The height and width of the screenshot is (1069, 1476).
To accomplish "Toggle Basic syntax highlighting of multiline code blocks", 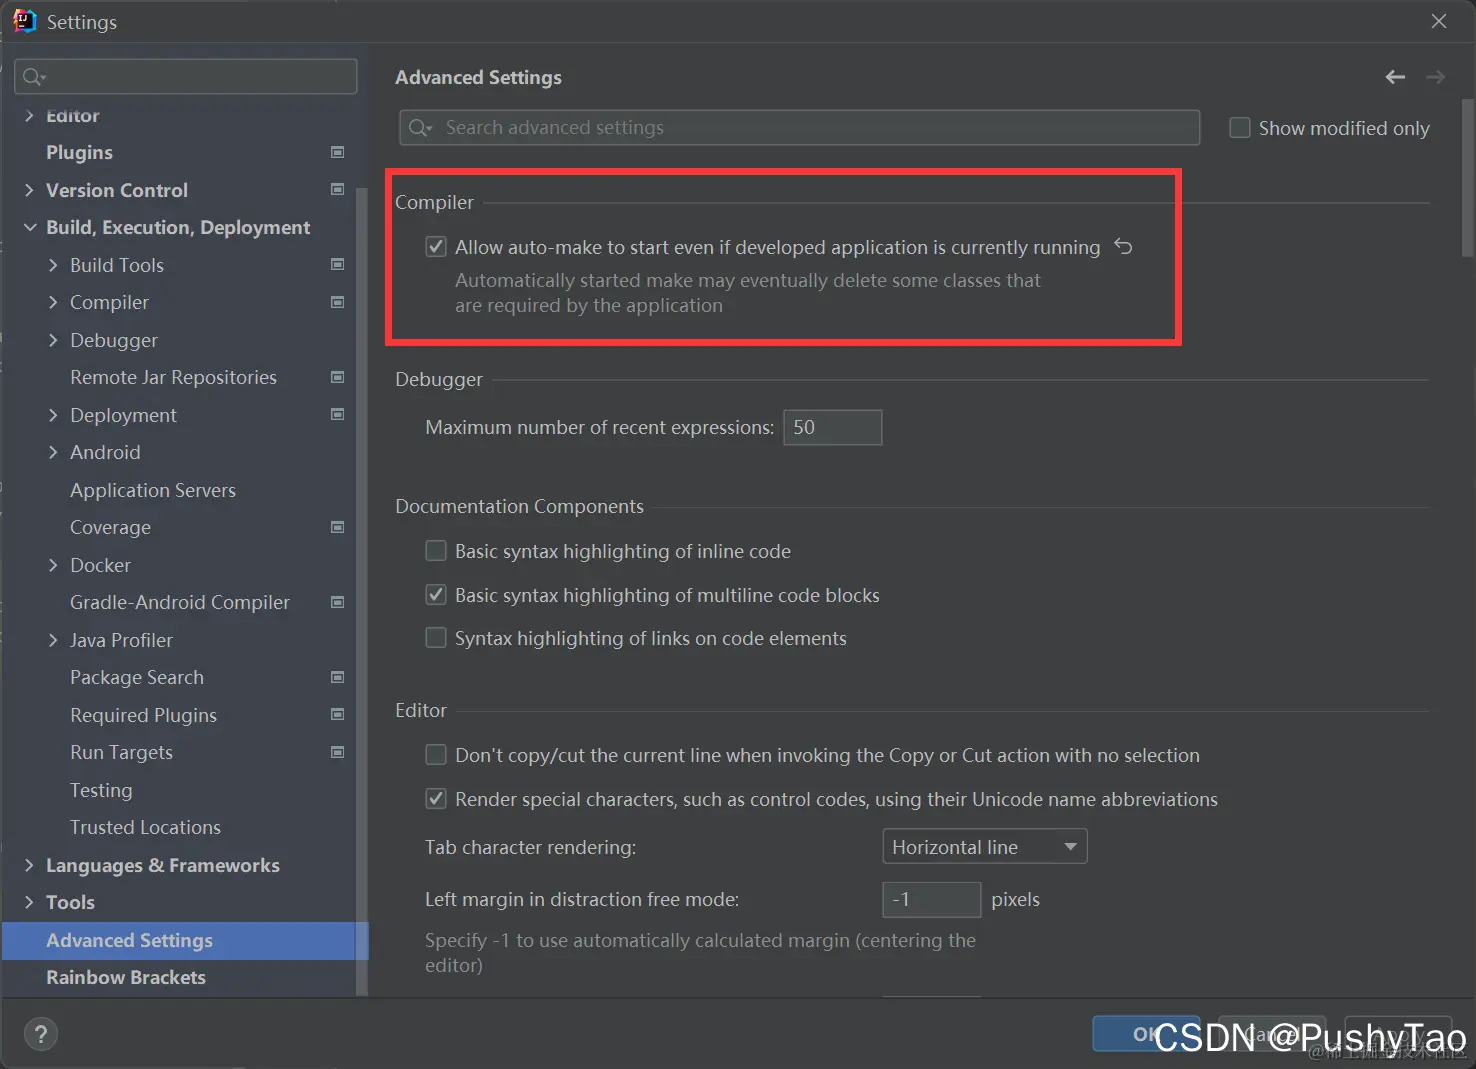I will click(436, 595).
